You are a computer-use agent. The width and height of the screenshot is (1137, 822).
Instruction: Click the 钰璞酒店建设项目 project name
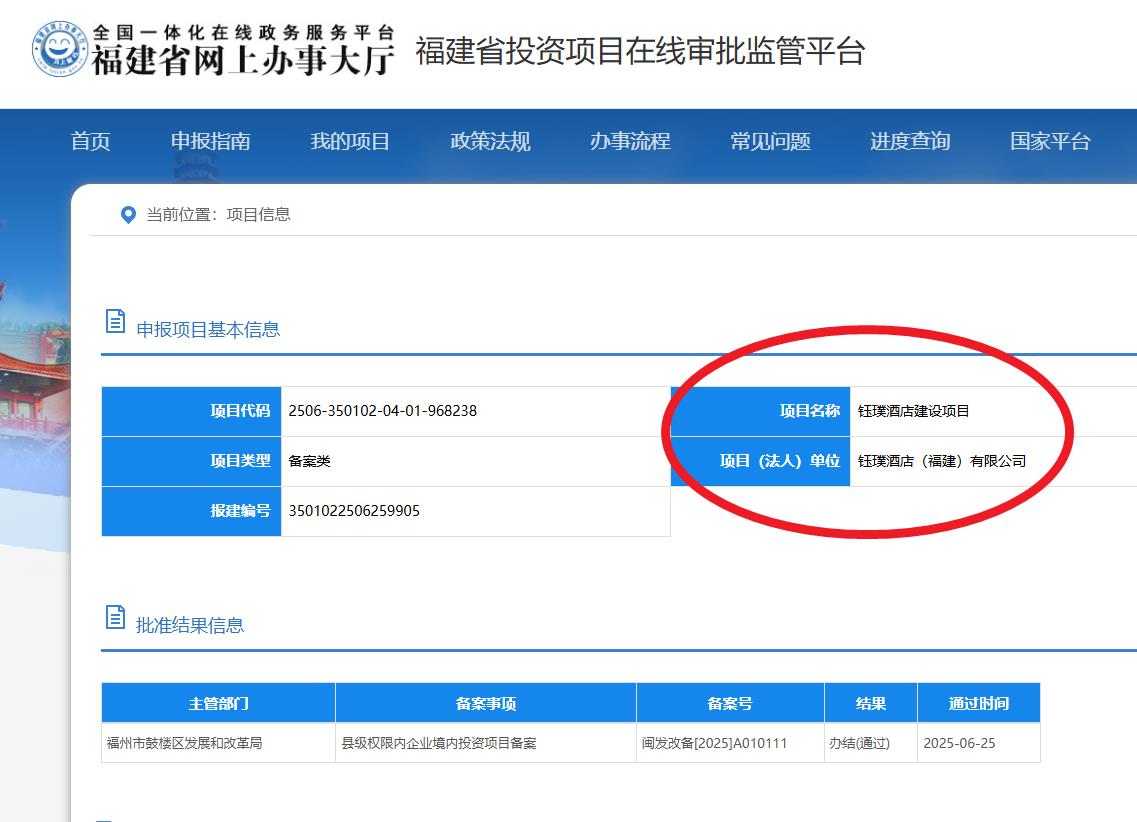914,411
